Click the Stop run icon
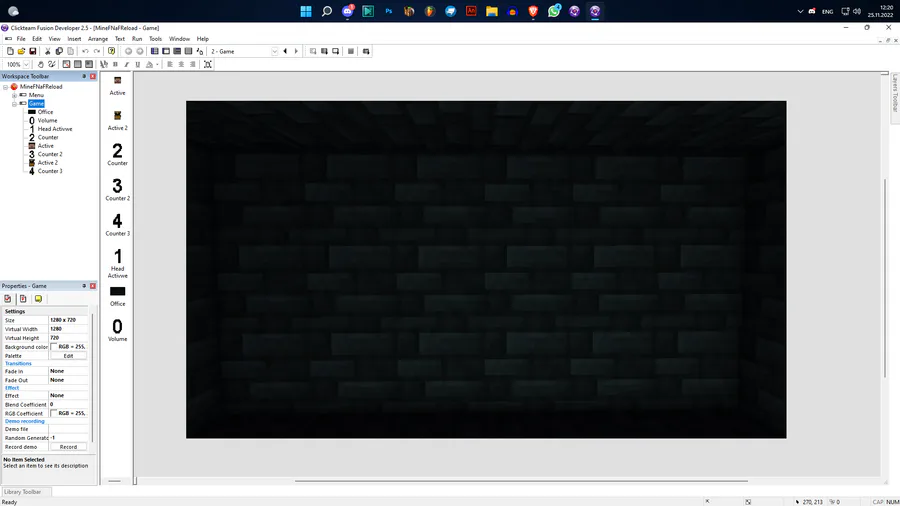The height and width of the screenshot is (506, 900). click(351, 51)
